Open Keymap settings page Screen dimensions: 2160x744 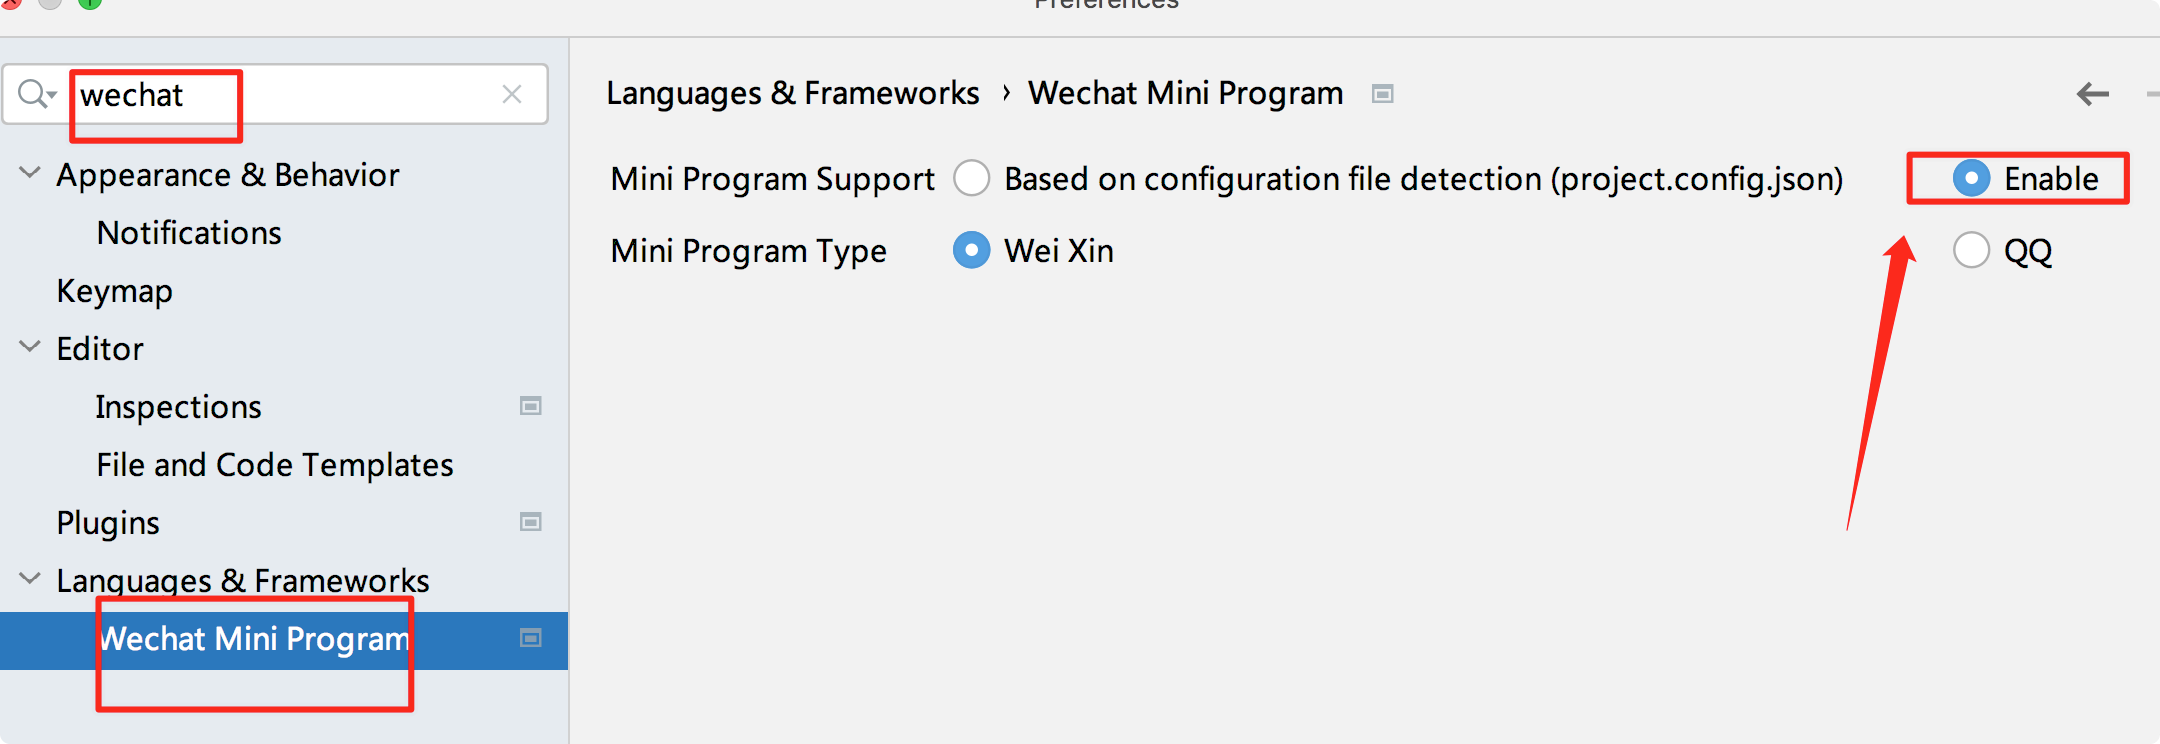click(114, 291)
